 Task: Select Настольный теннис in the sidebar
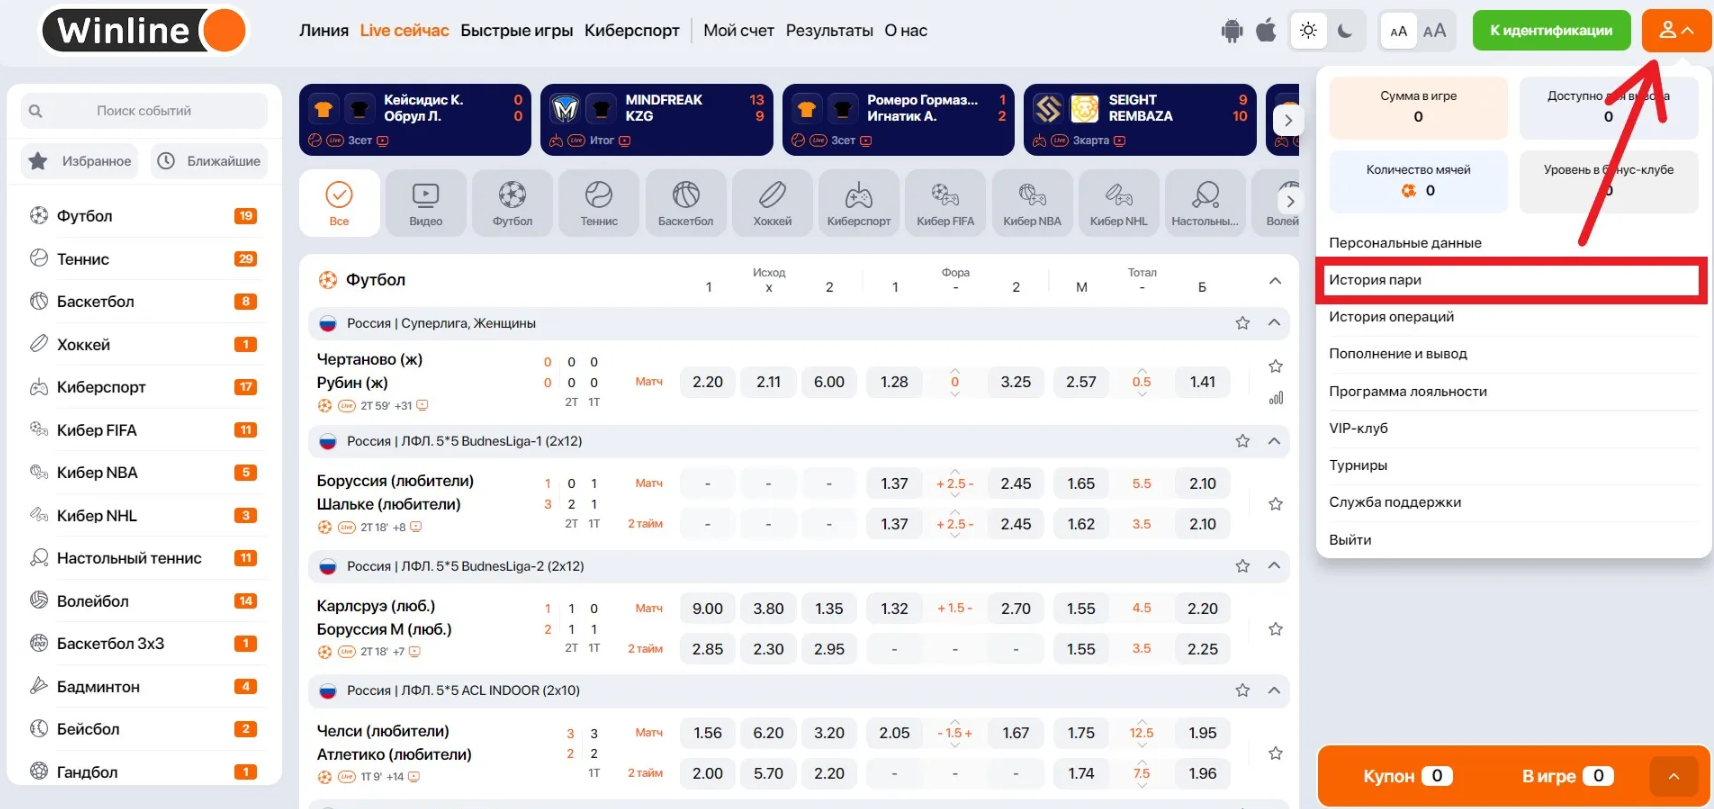click(144, 558)
